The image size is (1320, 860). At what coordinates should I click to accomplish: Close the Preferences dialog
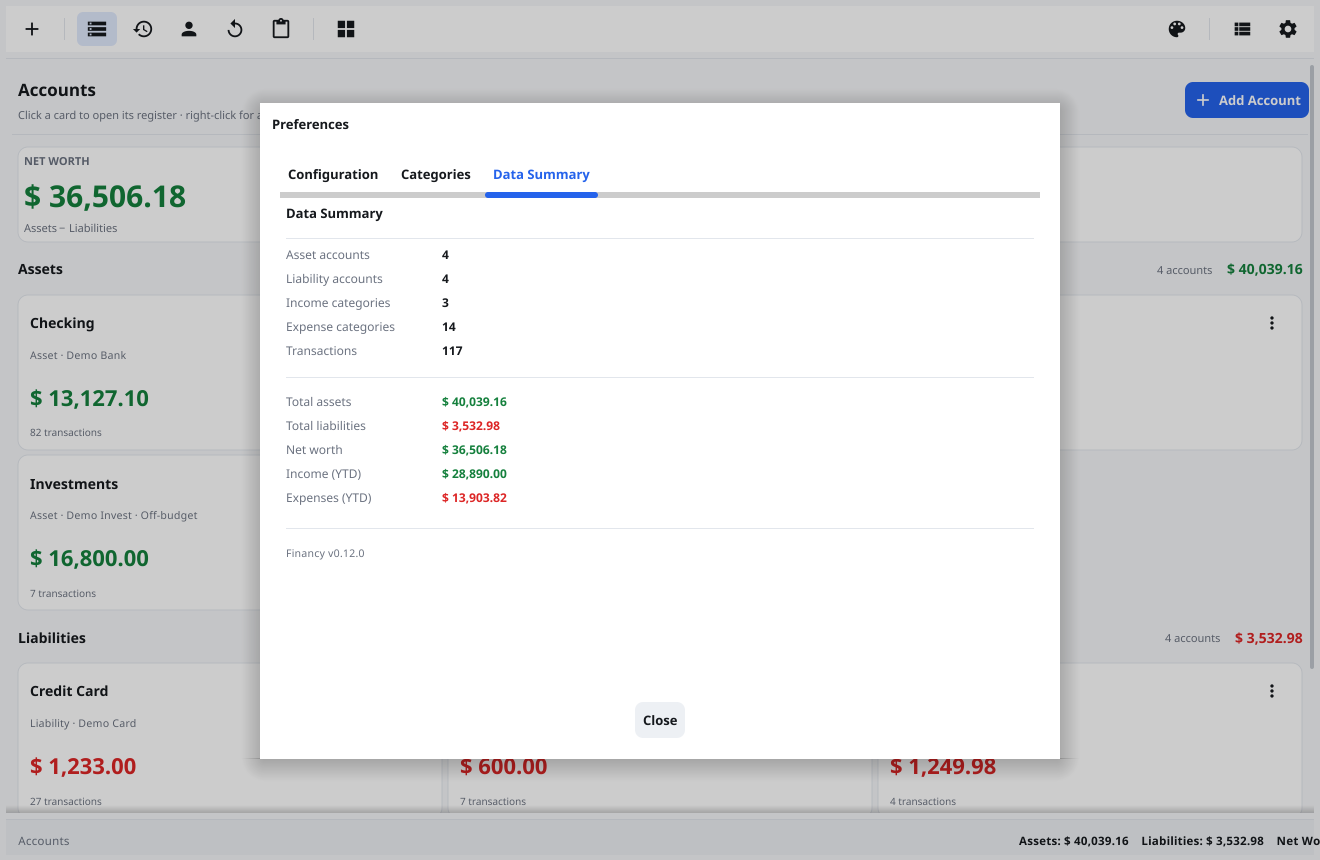[x=660, y=720]
